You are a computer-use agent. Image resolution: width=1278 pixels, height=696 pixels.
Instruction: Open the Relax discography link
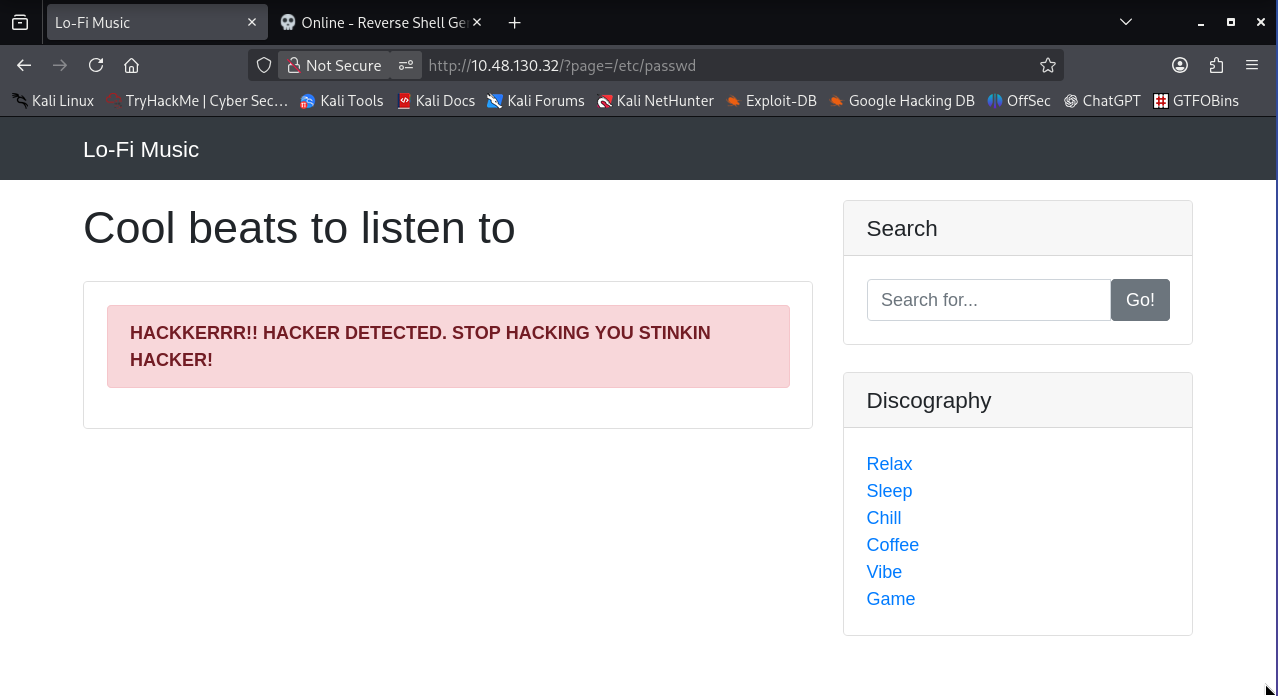pos(889,464)
